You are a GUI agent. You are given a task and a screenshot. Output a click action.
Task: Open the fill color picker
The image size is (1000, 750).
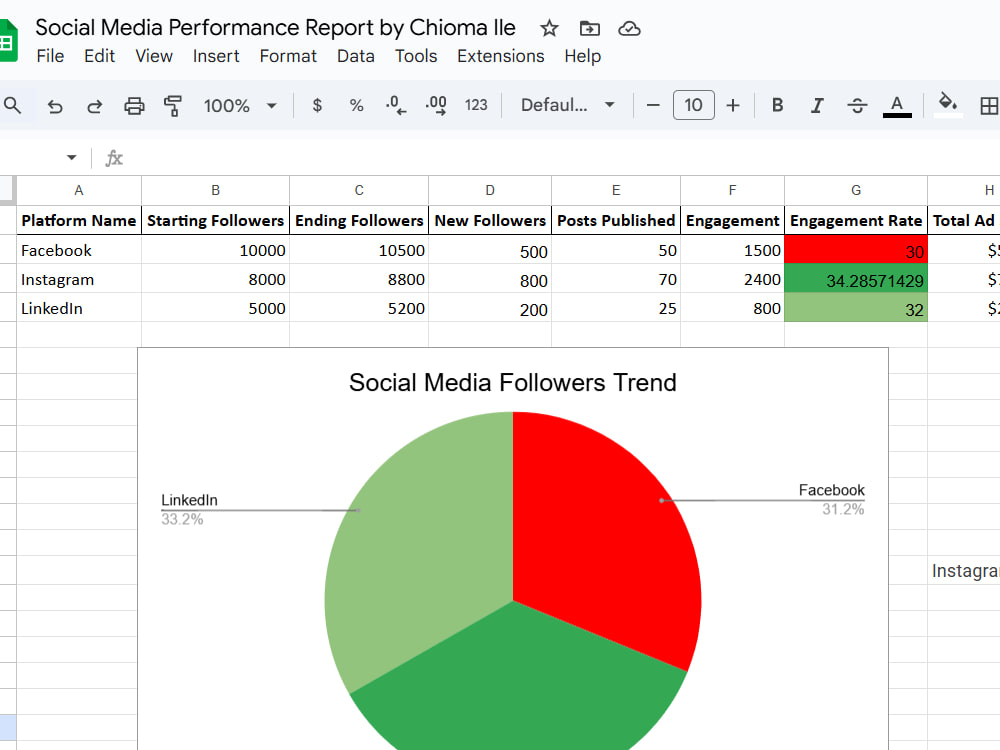point(948,104)
